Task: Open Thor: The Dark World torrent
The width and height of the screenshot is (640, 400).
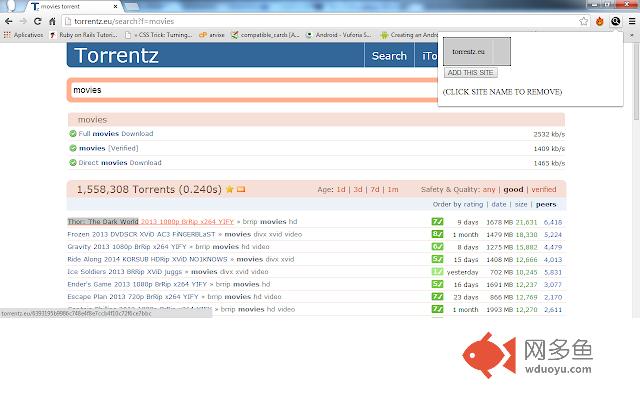Action: pos(150,222)
